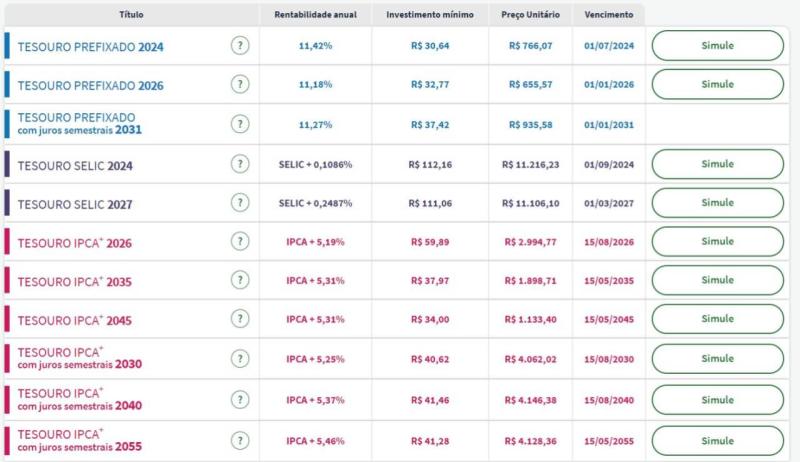The image size is (800, 462).
Task: Select the Vencimento column header
Action: [609, 15]
